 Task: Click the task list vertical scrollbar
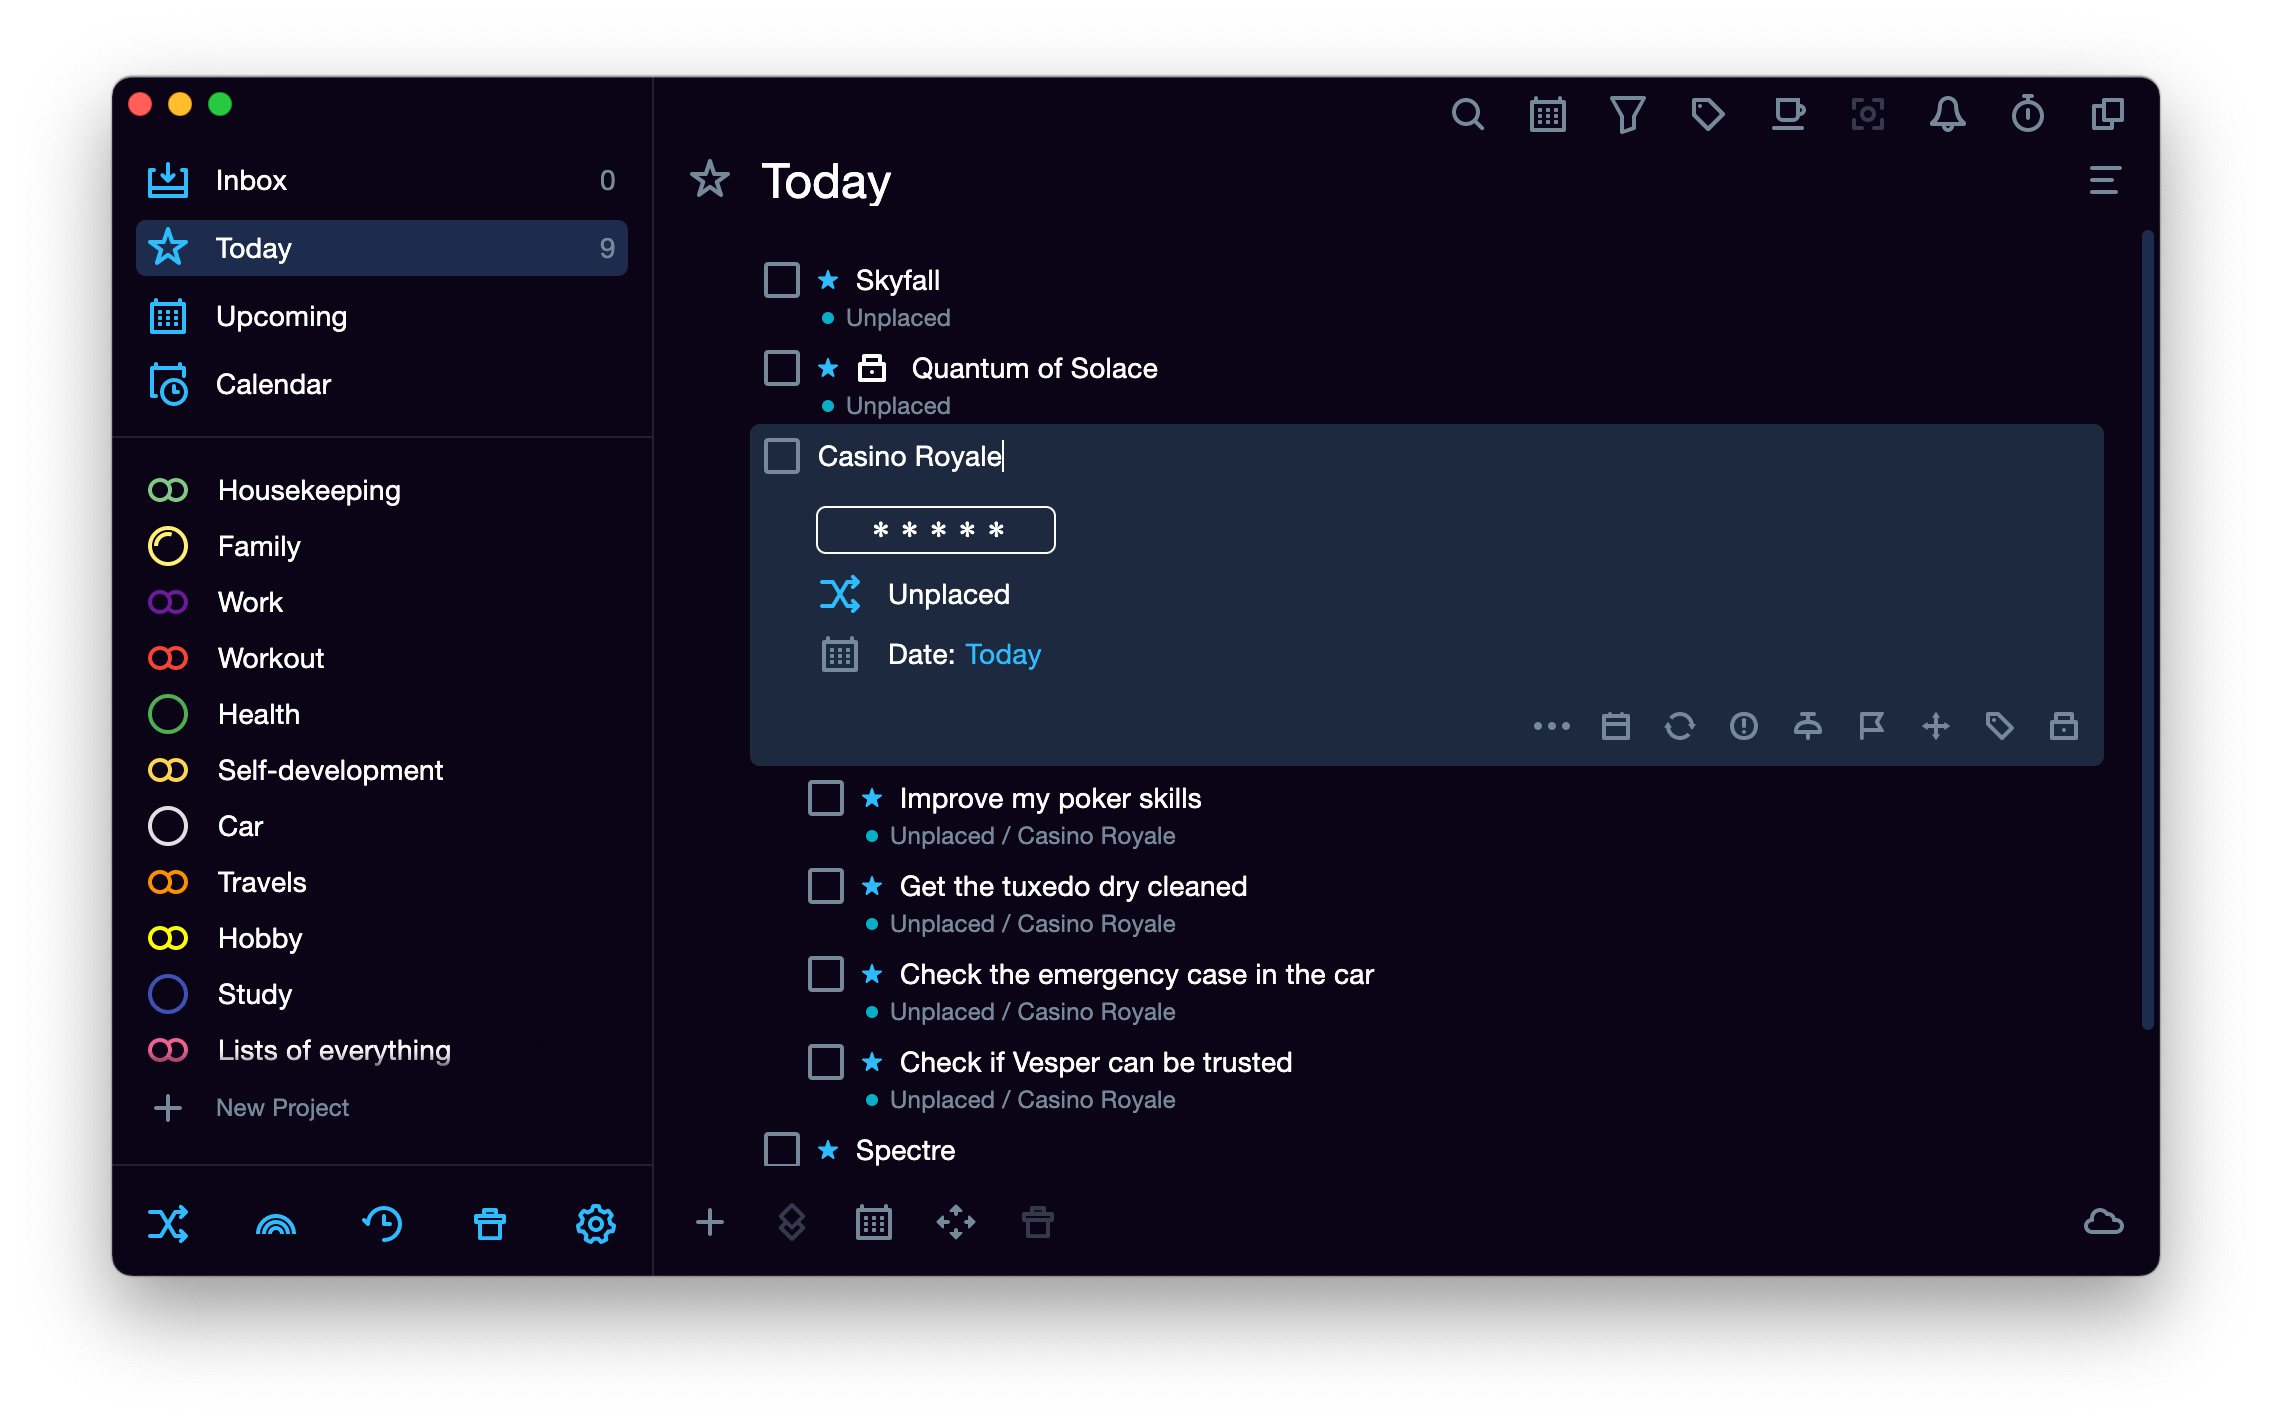2147,630
